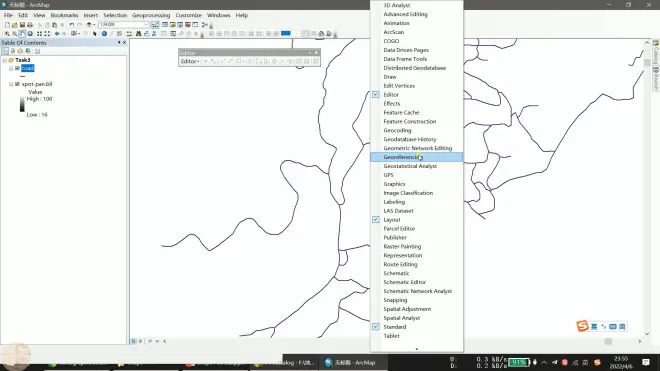Viewport: 660px width, 371px height.
Task: Select the Pan hand tool
Action: pos(22,34)
